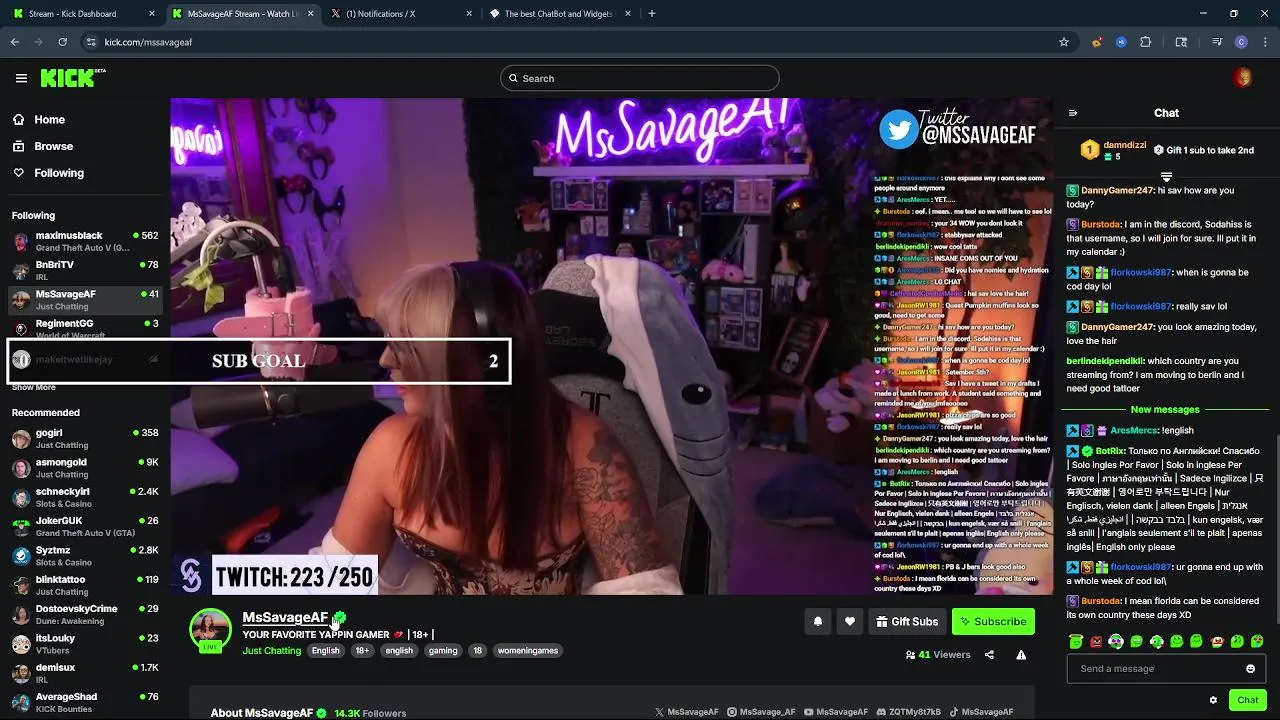Reload the page
Image resolution: width=1280 pixels, height=720 pixels.
pyautogui.click(x=62, y=42)
